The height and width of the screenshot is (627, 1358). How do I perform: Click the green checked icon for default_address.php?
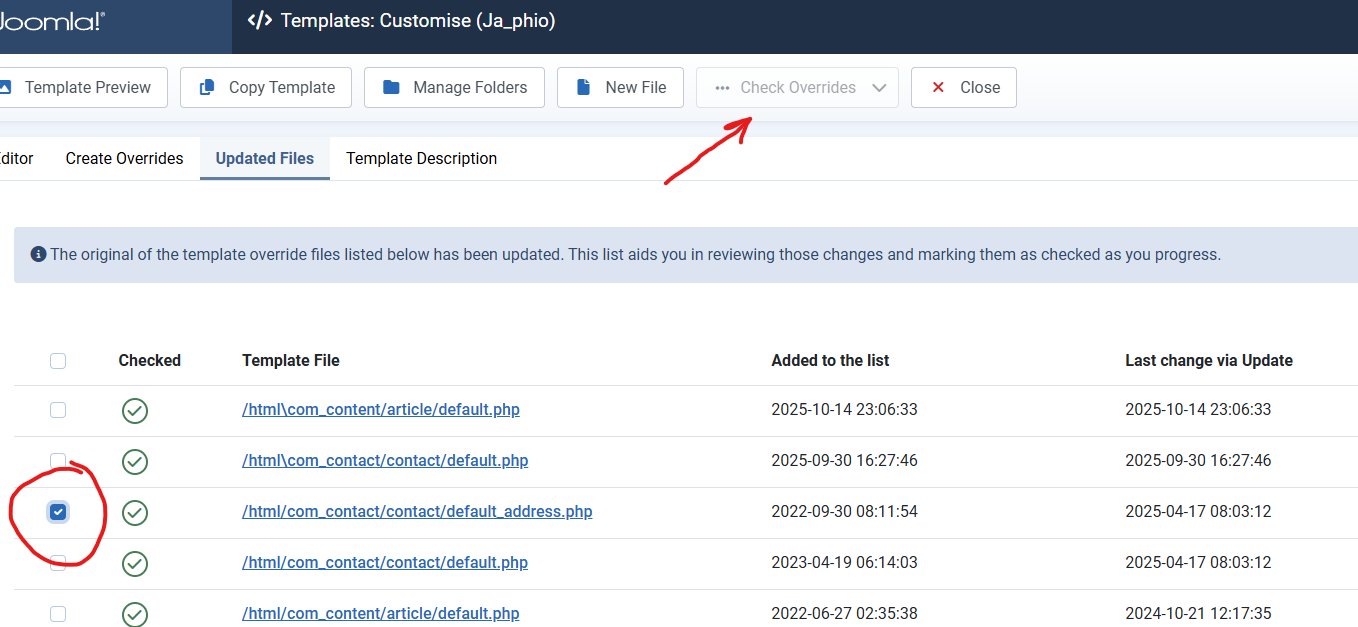tap(135, 513)
